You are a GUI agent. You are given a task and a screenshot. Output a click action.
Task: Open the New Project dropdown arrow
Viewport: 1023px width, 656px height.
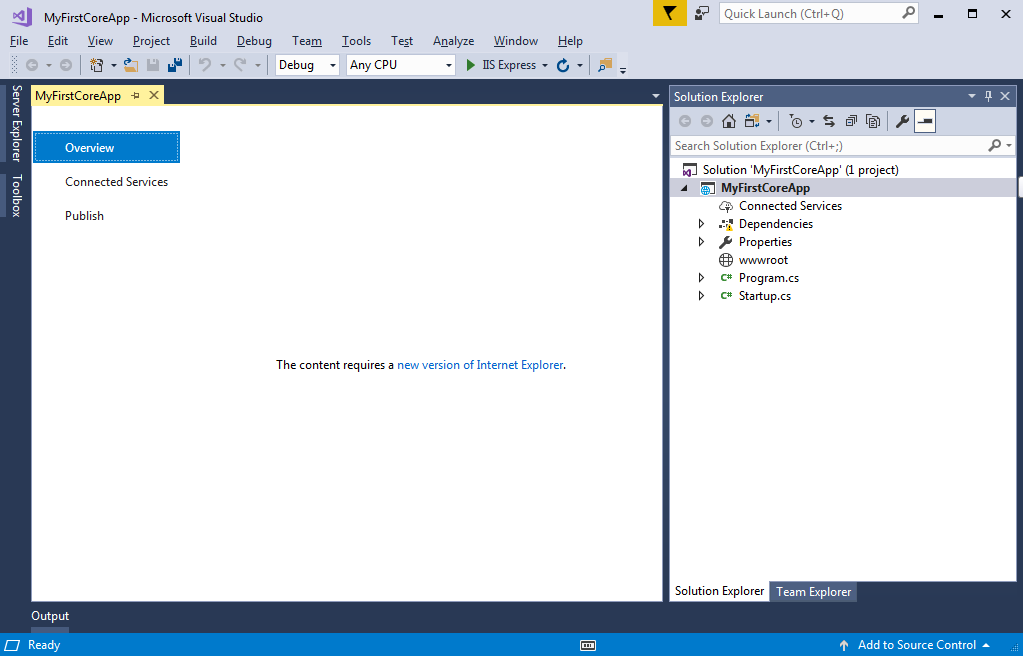coord(114,65)
